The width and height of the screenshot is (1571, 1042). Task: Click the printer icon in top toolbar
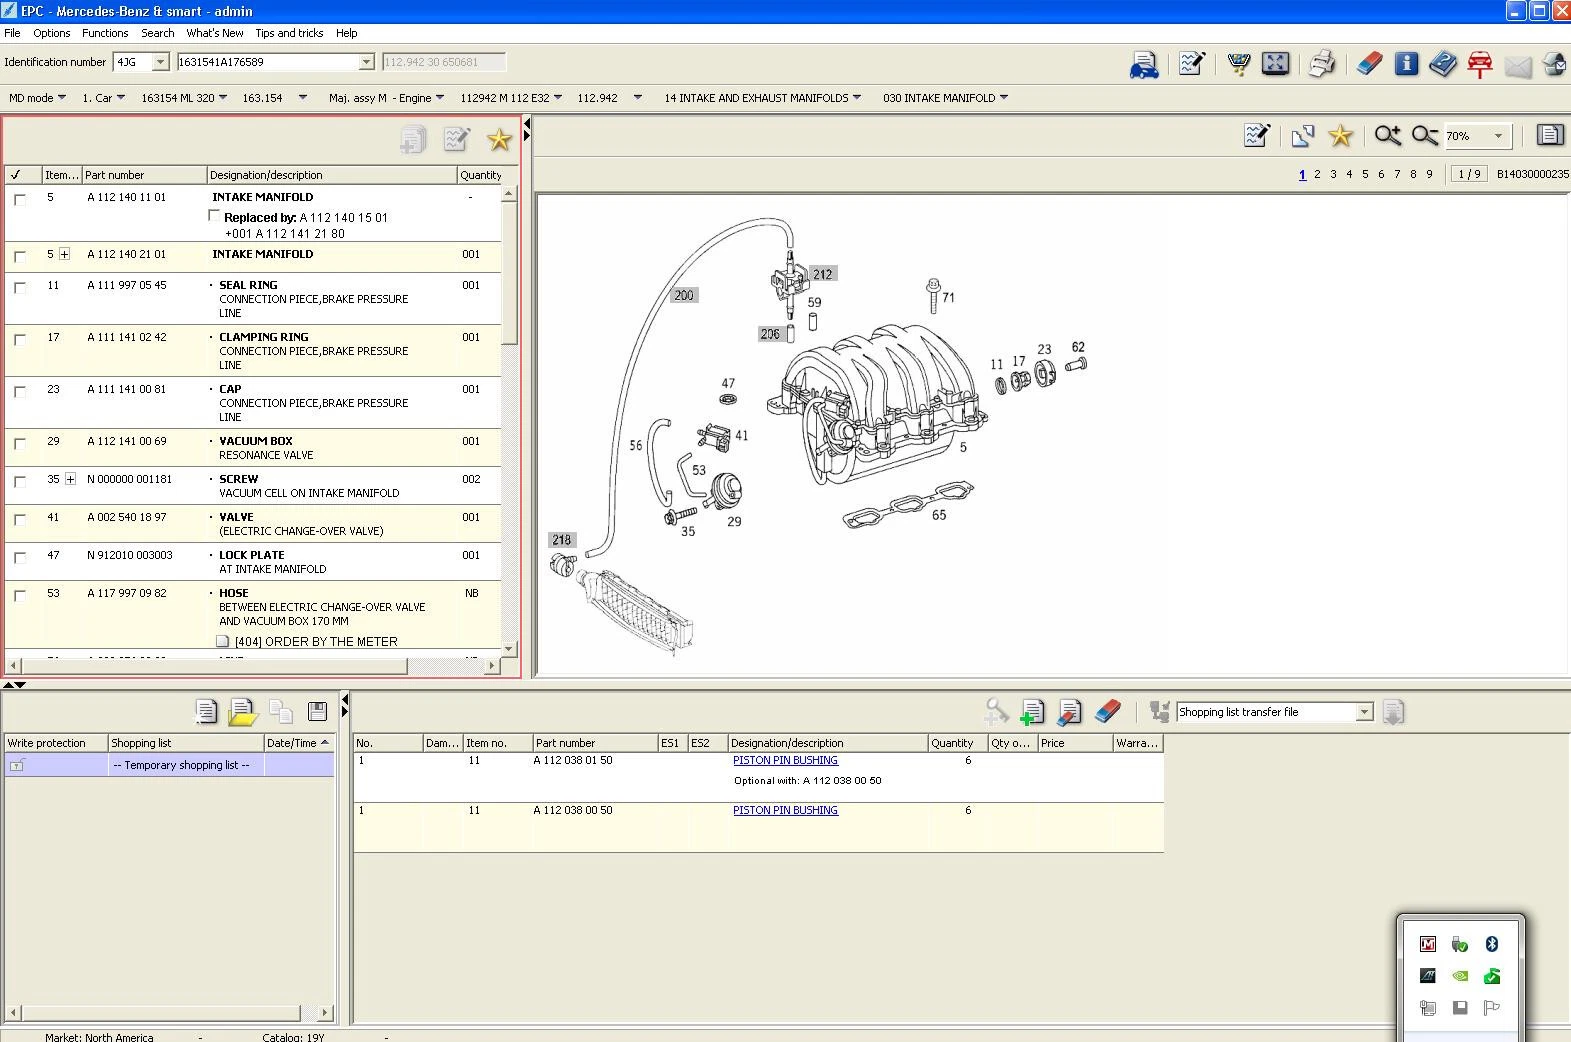[x=1322, y=64]
